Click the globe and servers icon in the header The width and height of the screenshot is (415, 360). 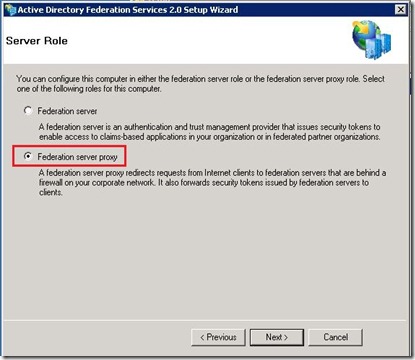coord(371,40)
